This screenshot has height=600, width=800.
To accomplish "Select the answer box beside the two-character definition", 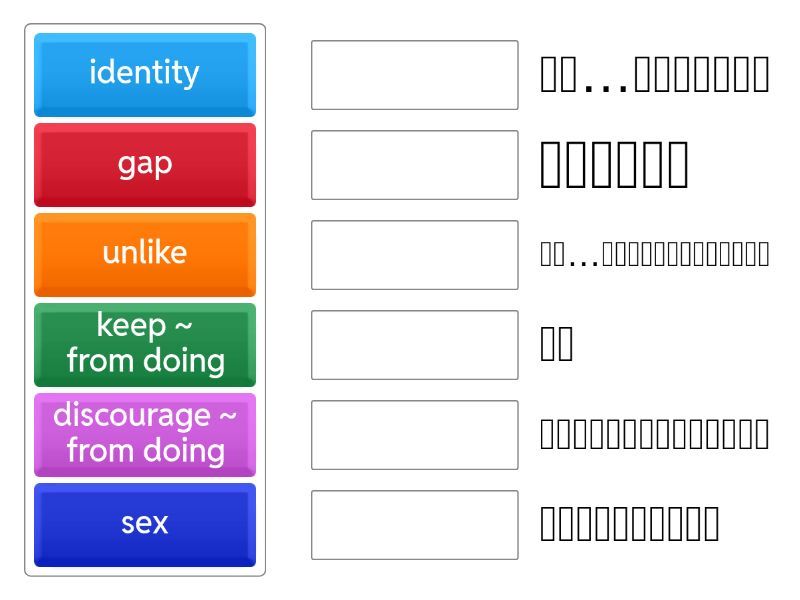I will point(414,345).
